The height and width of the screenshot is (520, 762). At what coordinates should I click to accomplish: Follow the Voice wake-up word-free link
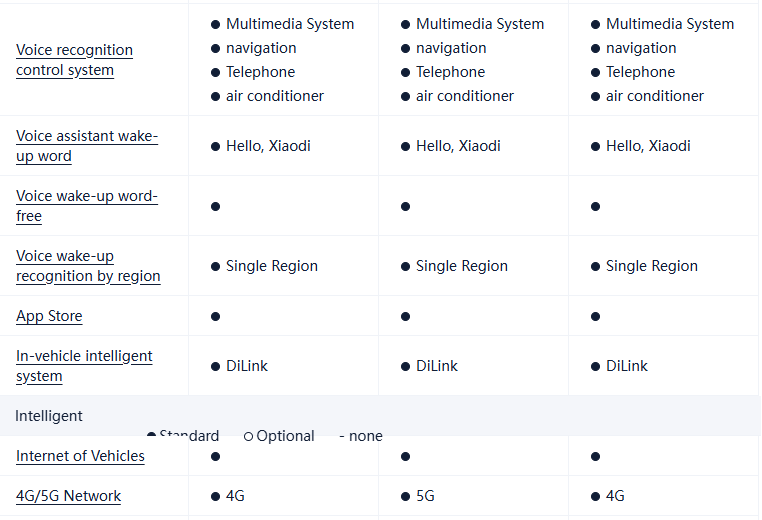[86, 206]
